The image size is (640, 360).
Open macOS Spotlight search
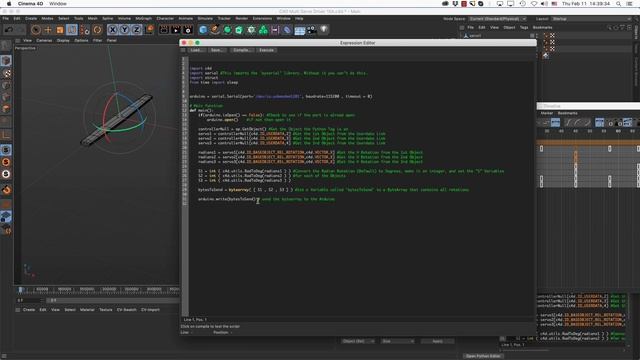click(x=618, y=4)
